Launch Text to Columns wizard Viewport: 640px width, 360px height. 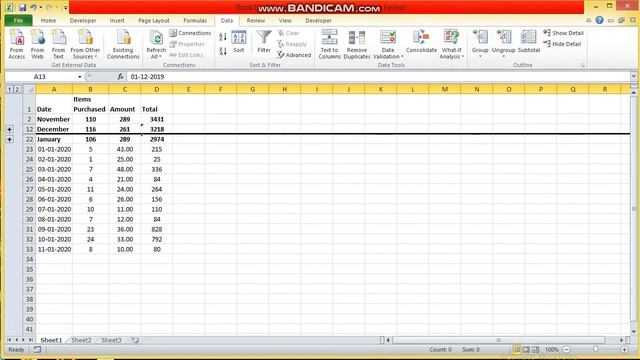pyautogui.click(x=329, y=44)
